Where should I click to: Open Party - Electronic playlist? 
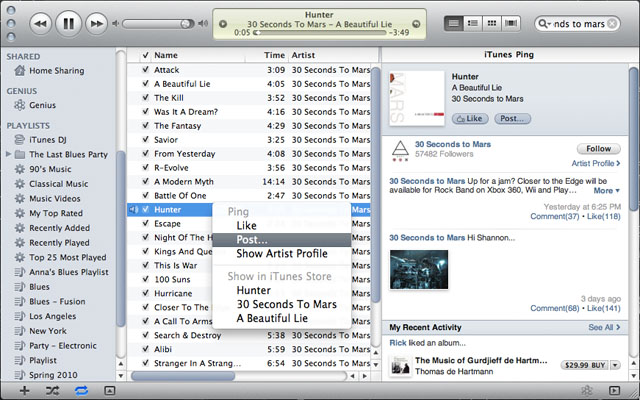(62, 345)
